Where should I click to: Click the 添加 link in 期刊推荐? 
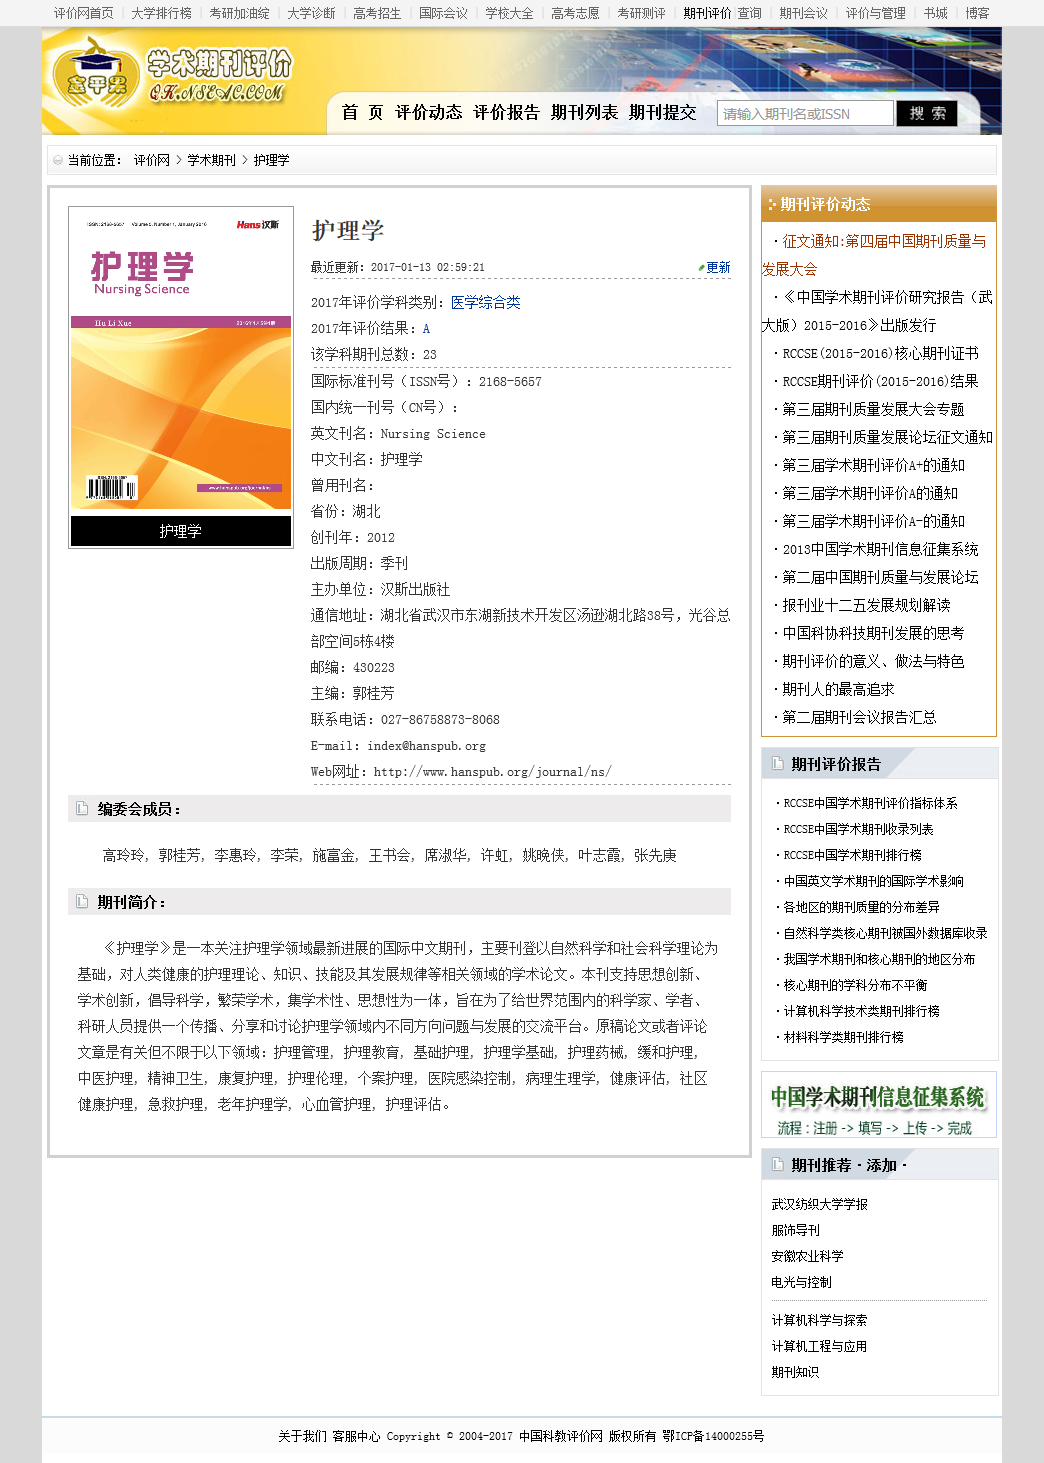click(881, 1165)
